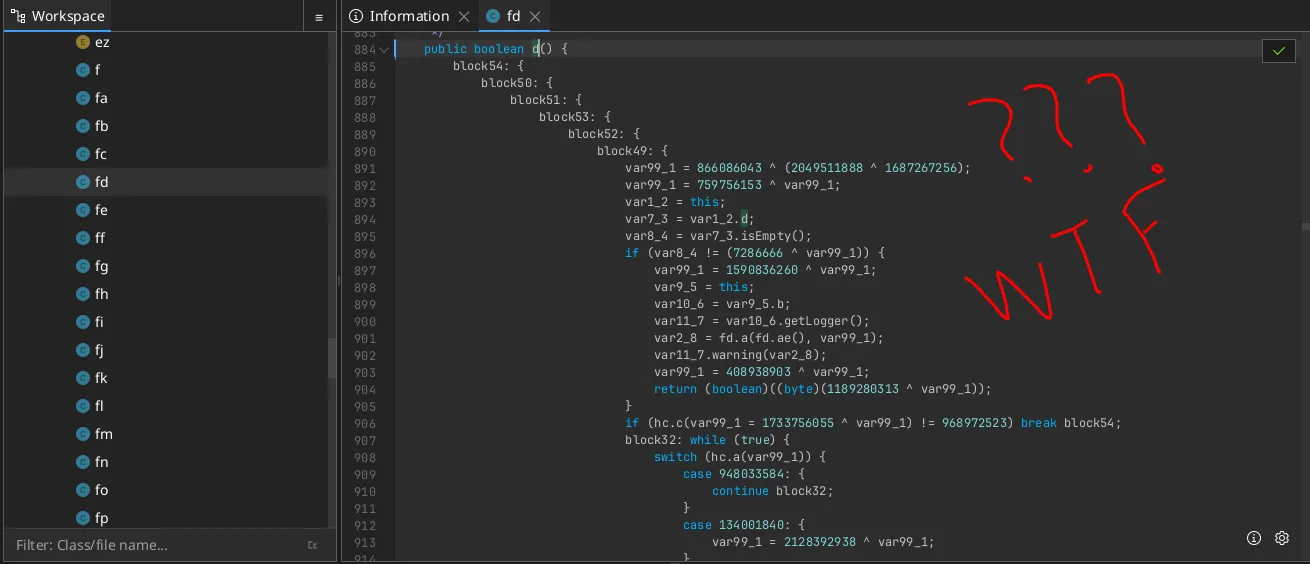Click line number 906 in gutter
This screenshot has width=1310, height=564.
coord(365,423)
